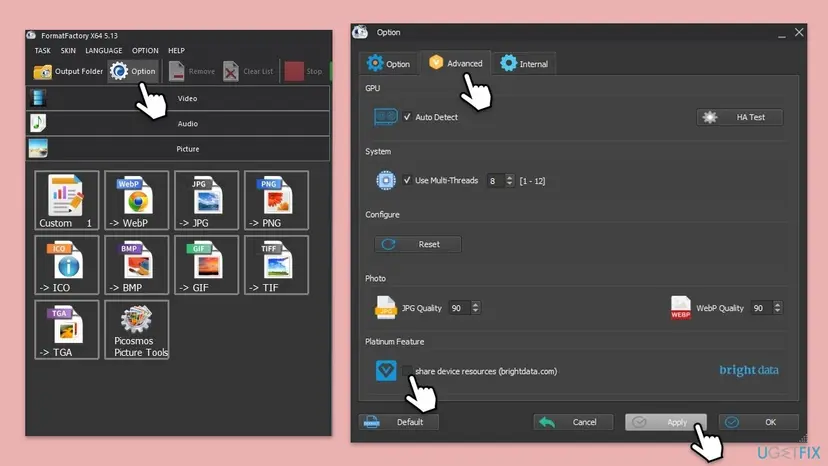Switch to the Internal tab
The image size is (828, 466).
point(524,64)
